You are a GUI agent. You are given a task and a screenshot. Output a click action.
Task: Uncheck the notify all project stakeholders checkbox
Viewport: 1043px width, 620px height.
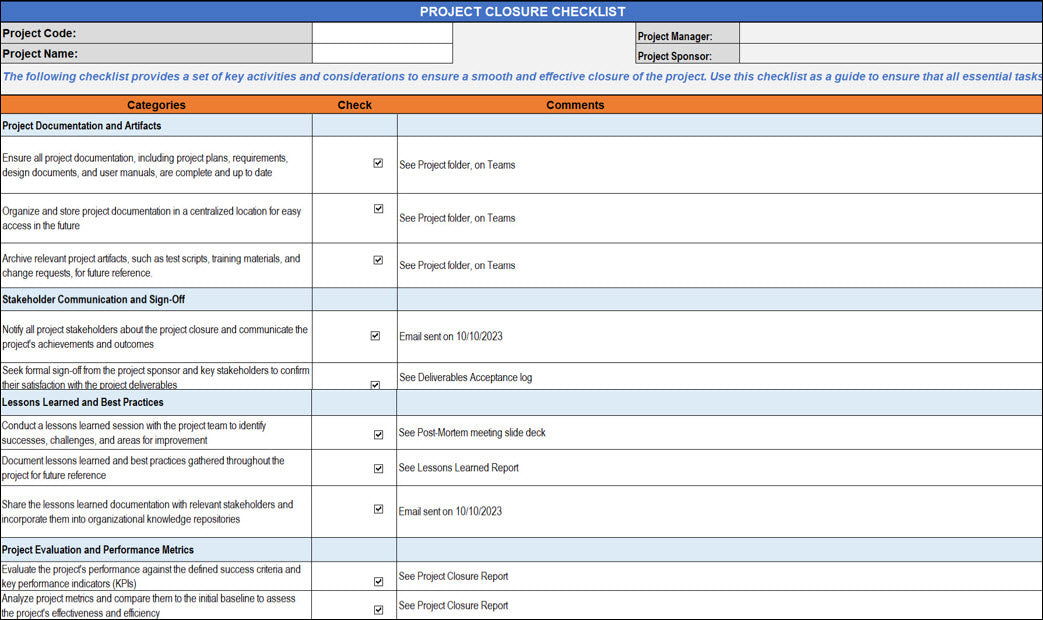point(375,336)
